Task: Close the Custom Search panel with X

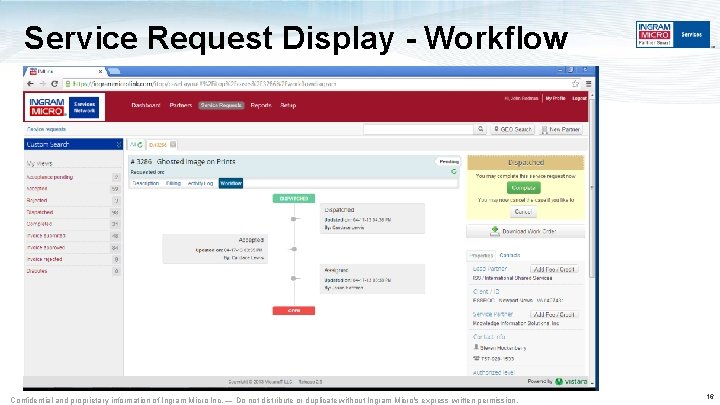Action: pyautogui.click(x=118, y=144)
